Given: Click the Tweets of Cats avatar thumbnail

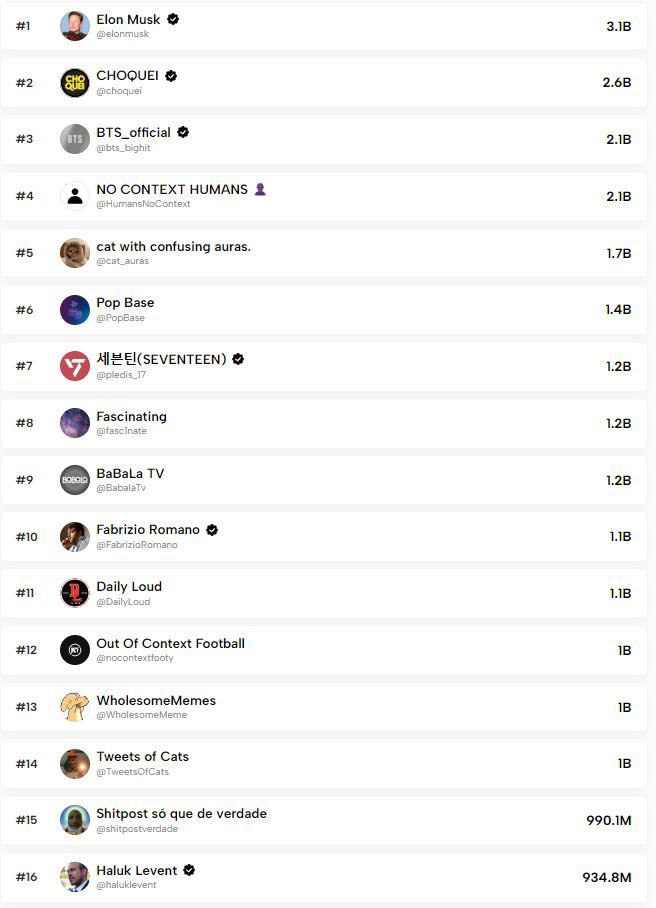Looking at the screenshot, I should click(75, 764).
